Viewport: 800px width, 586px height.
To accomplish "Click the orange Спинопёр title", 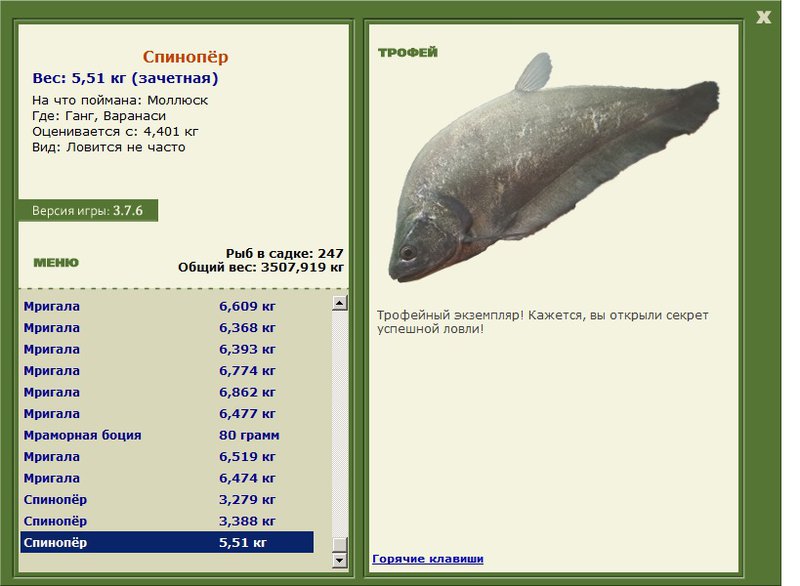I will pos(185,57).
